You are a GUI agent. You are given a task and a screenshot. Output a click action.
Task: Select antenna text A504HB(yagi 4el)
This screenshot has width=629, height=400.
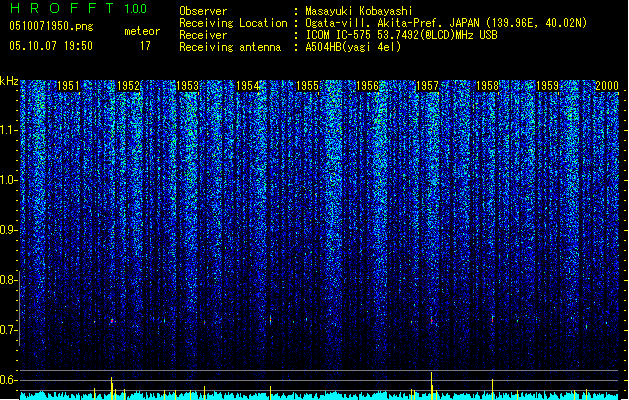[353, 47]
